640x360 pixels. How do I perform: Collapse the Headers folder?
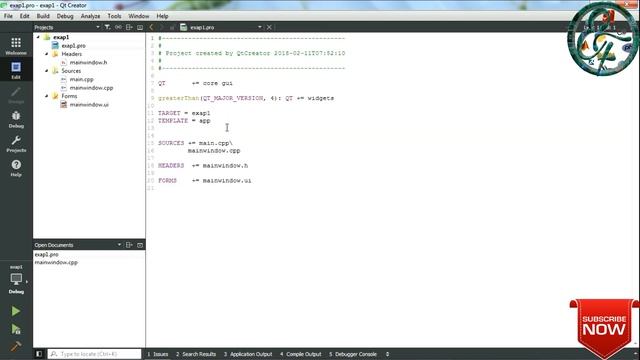47,54
